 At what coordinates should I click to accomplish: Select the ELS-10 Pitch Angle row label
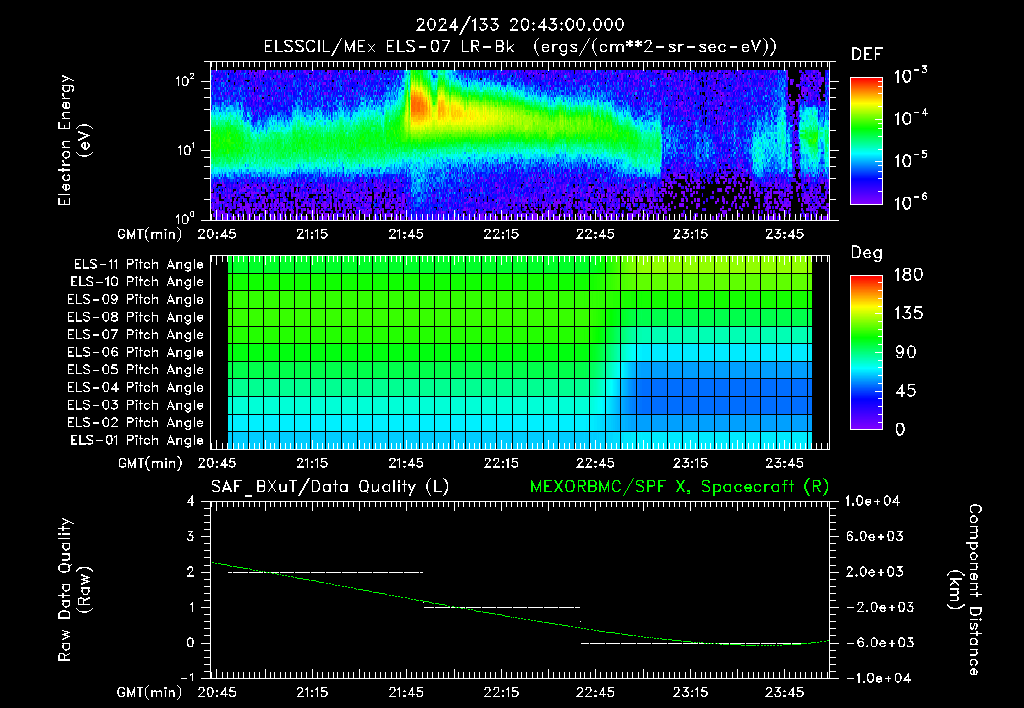(x=137, y=282)
